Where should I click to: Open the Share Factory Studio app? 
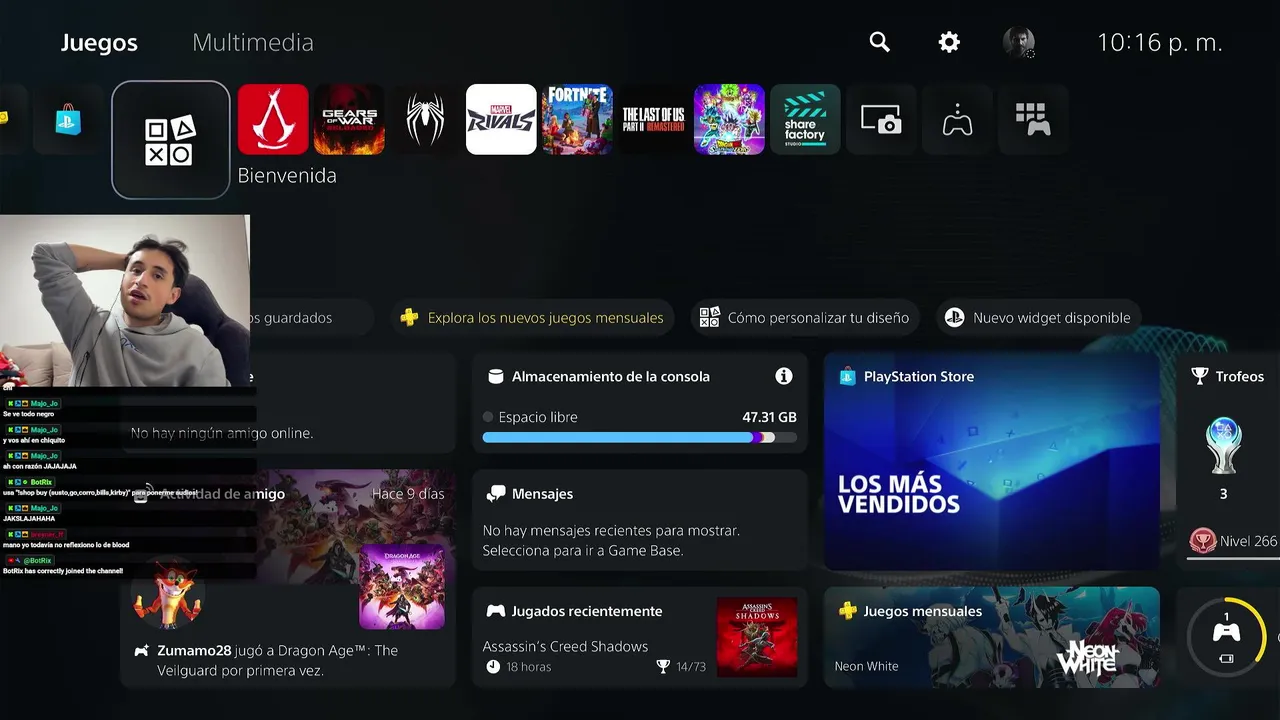(805, 120)
